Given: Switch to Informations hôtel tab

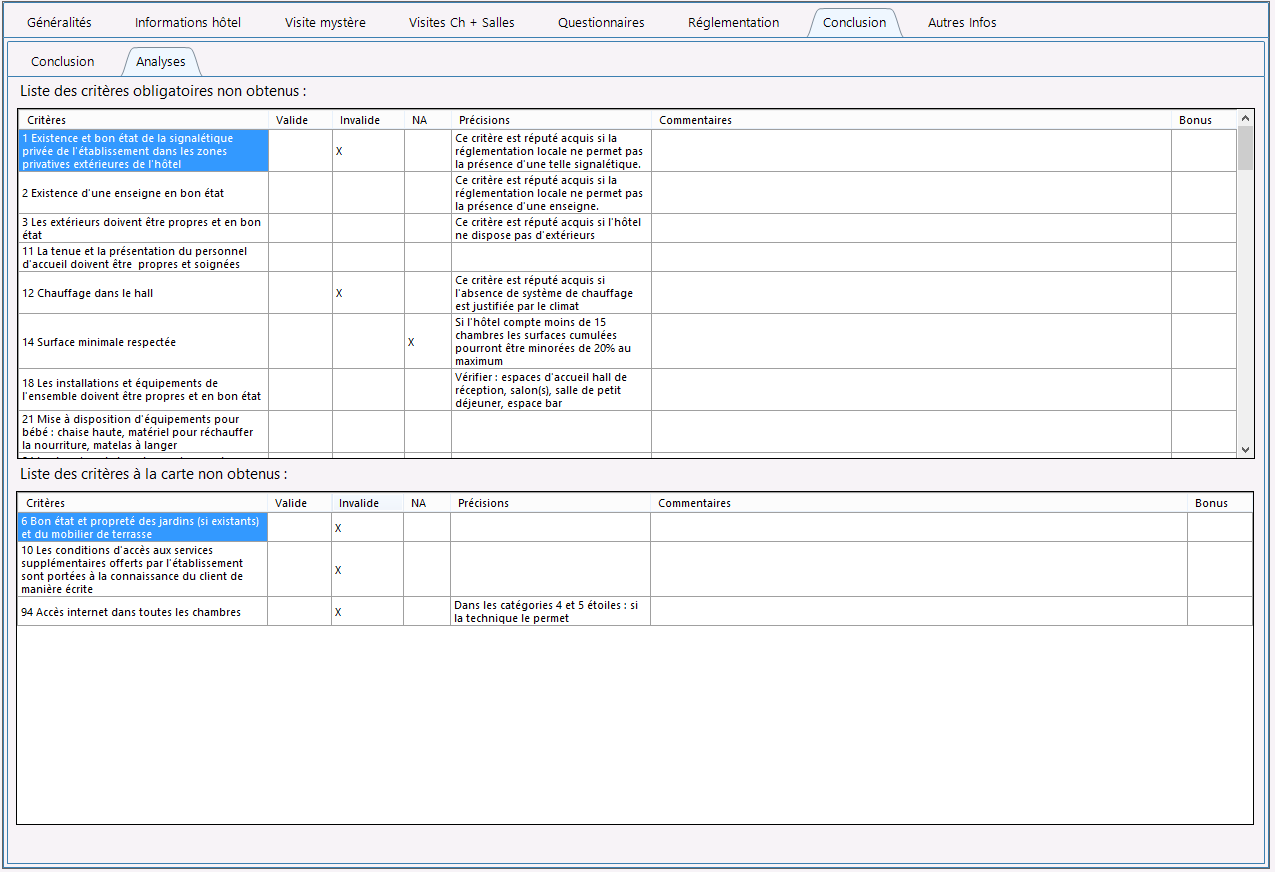Looking at the screenshot, I should tap(188, 22).
